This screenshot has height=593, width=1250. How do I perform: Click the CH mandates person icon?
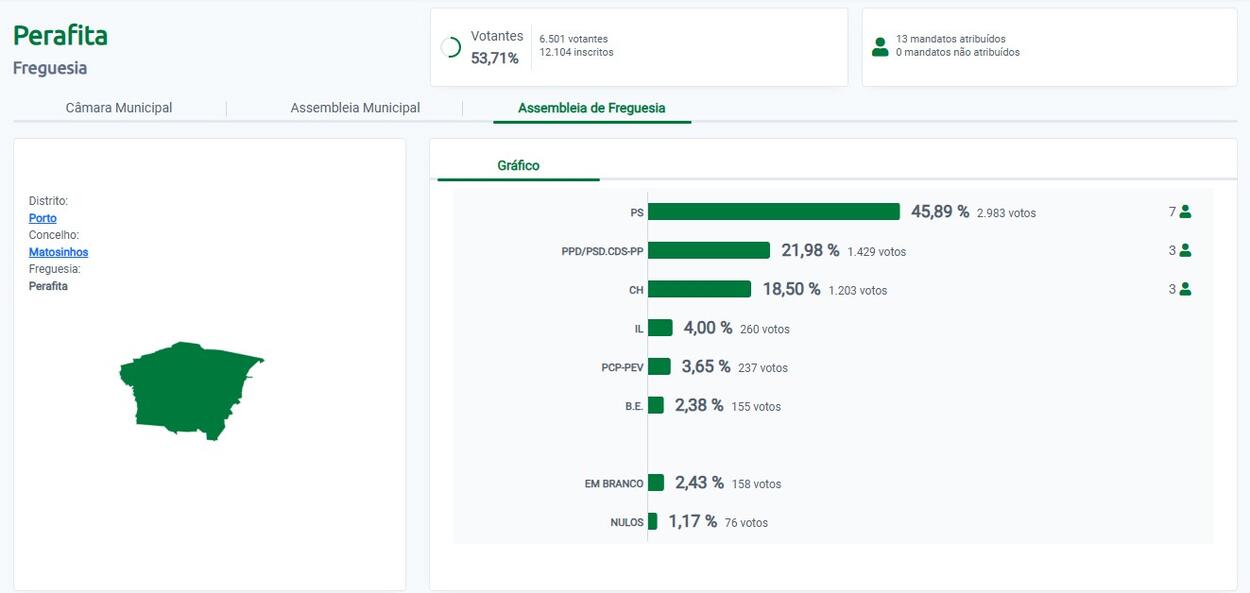[x=1185, y=289]
